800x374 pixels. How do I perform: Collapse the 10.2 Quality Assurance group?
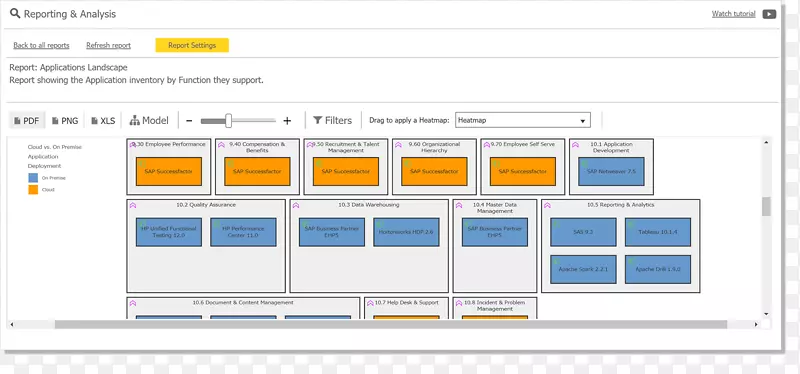[133, 205]
